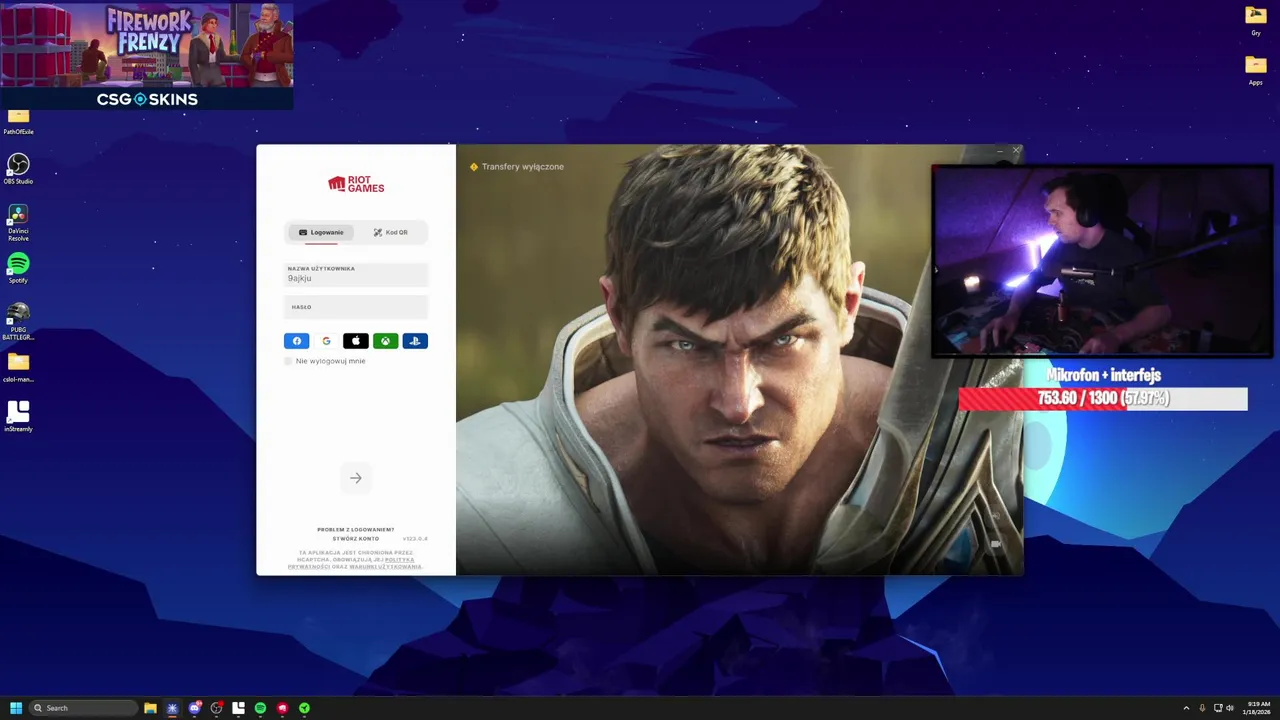Screen dimensions: 1280x720
Task: Open the inStreamly desktop icon
Action: tap(18, 416)
